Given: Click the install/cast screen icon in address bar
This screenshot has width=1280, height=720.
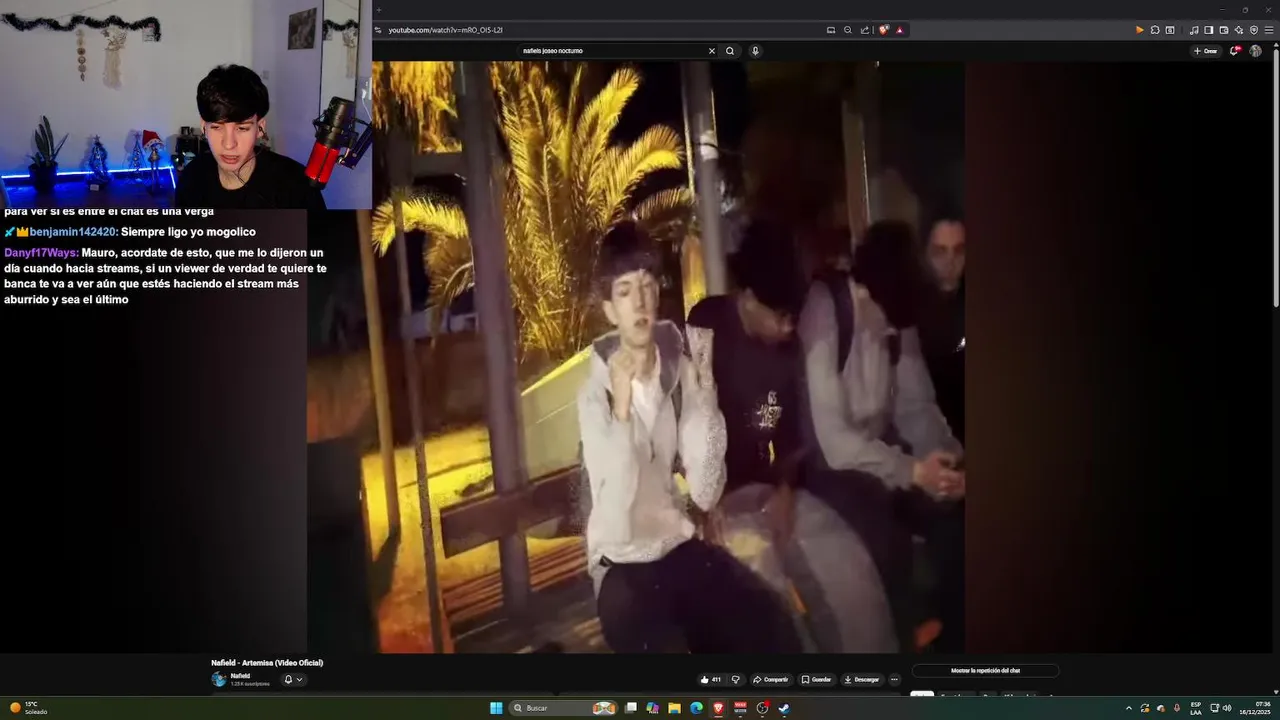Looking at the screenshot, I should tap(830, 30).
